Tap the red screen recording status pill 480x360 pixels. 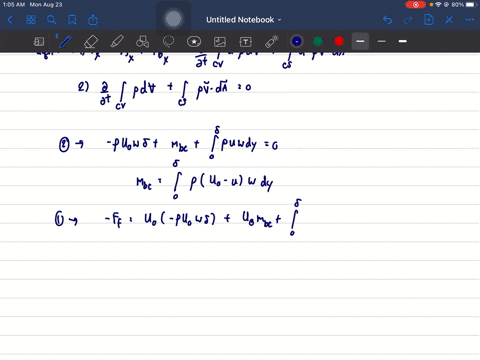coord(416,5)
